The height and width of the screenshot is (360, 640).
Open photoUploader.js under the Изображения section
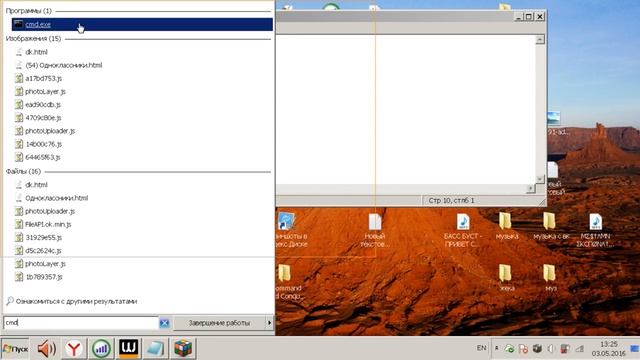click(x=50, y=131)
